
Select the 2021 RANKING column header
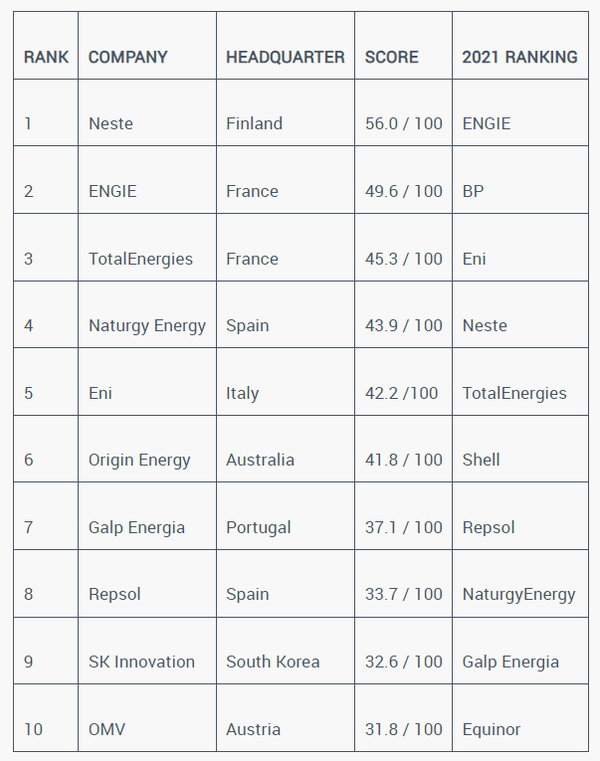tap(519, 57)
